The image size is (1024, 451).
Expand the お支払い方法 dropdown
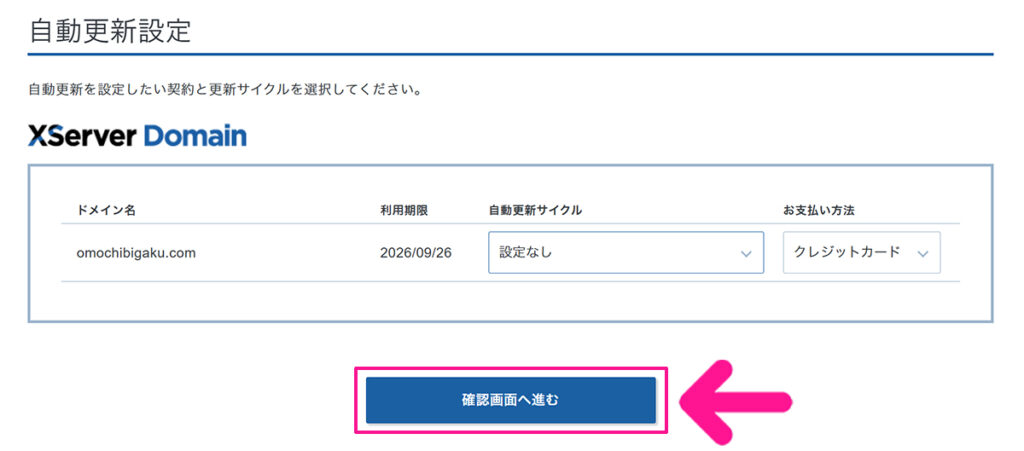coord(861,253)
